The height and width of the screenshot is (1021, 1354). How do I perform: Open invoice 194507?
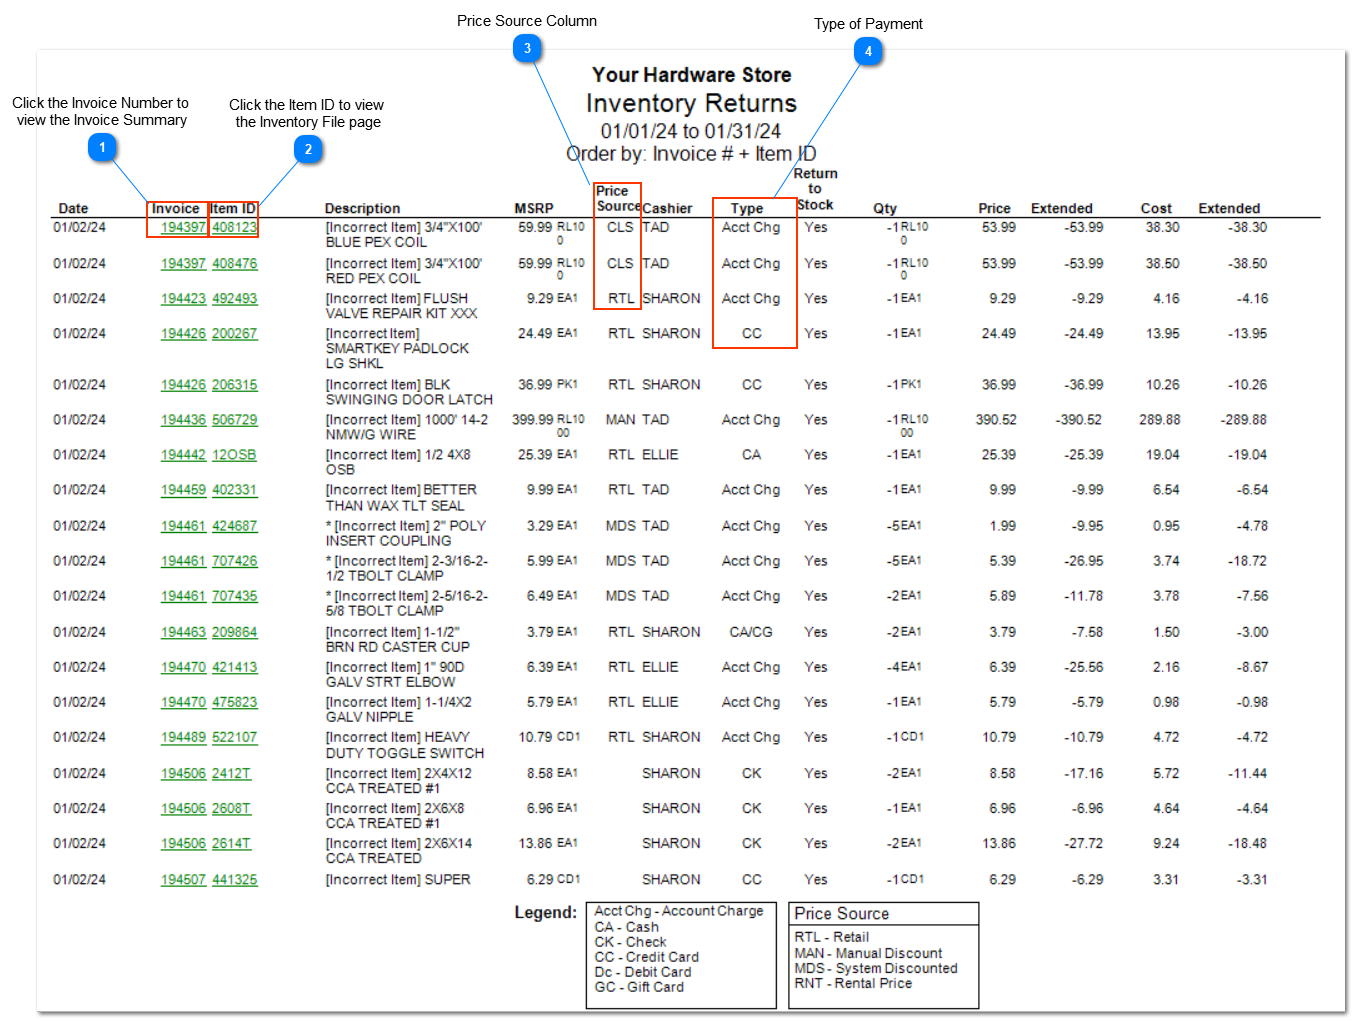[x=183, y=880]
